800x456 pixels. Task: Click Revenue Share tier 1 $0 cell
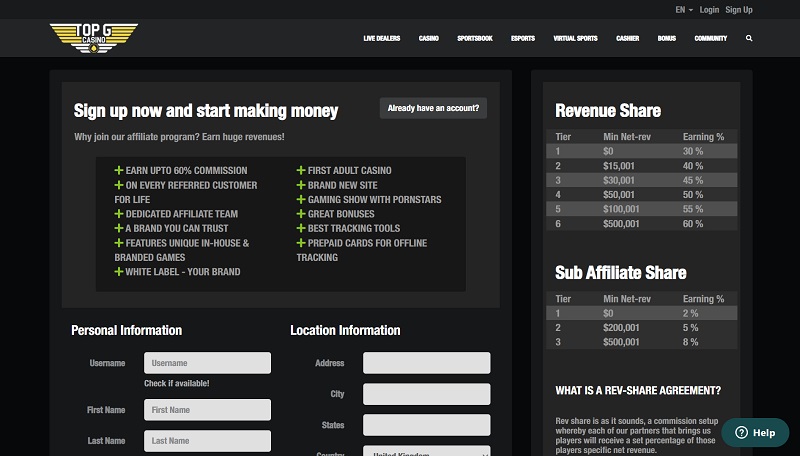608,151
